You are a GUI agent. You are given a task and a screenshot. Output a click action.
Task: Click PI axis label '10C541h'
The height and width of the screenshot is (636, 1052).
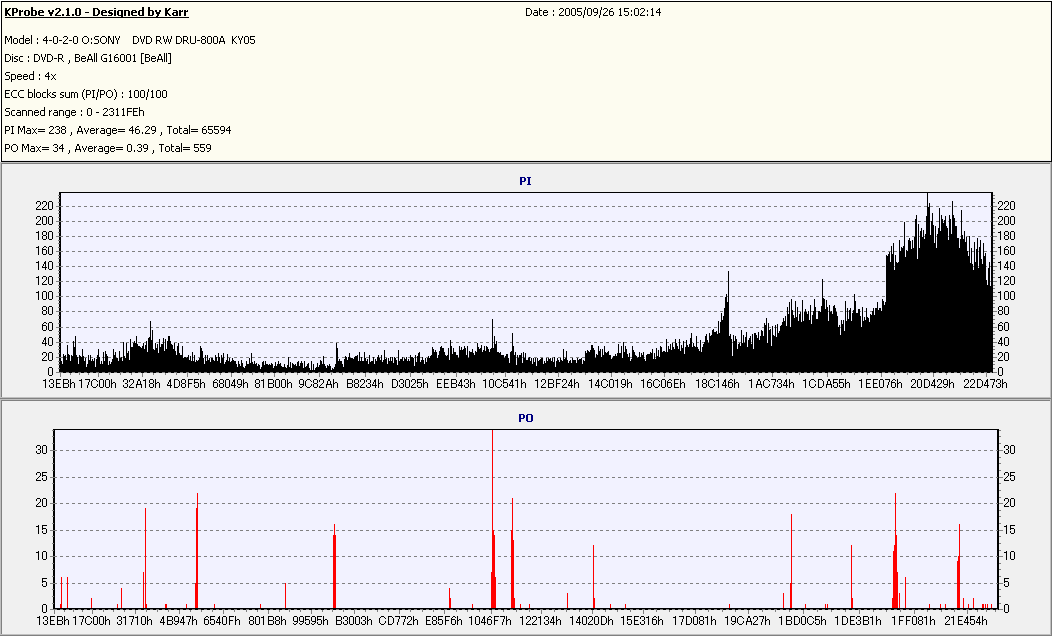click(x=504, y=384)
